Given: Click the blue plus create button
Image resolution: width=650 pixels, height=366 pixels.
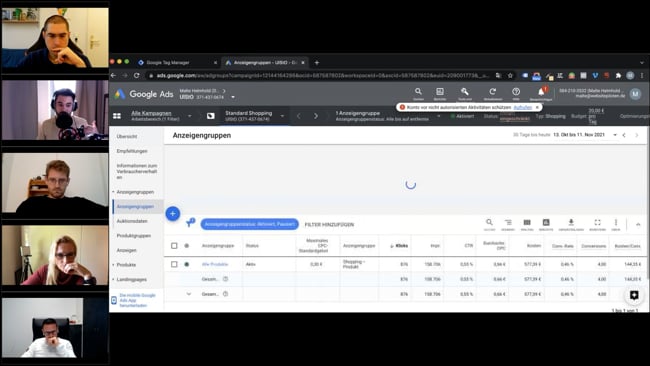Looking at the screenshot, I should point(173,214).
